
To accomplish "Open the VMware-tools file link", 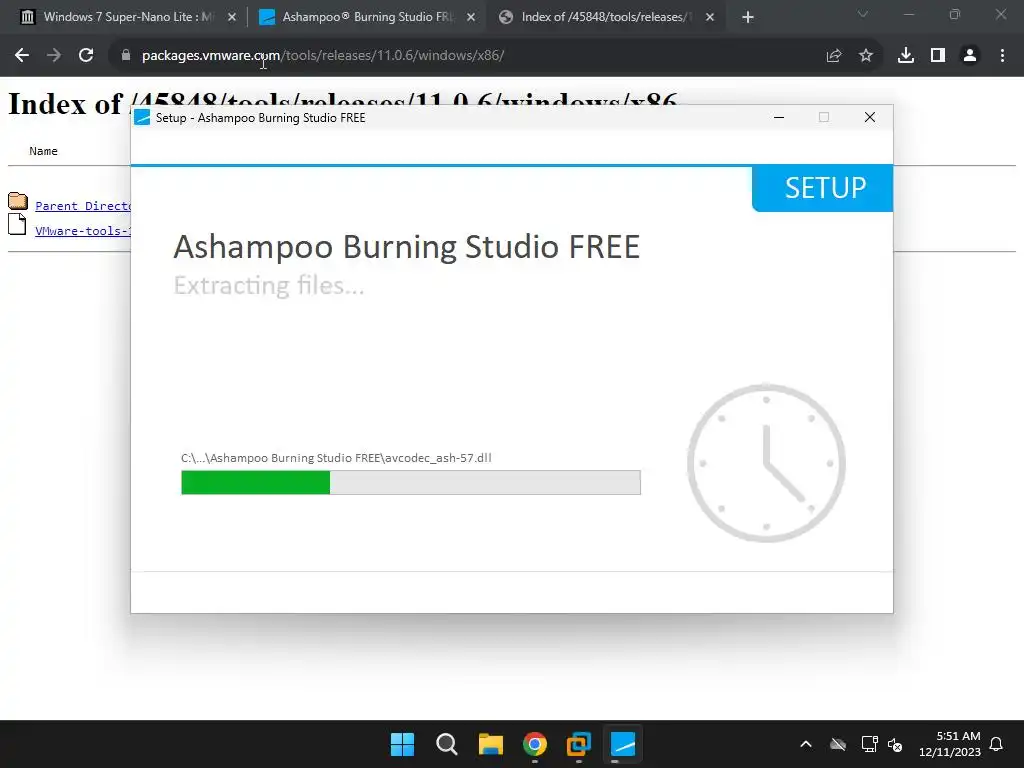I will pyautogui.click(x=83, y=231).
